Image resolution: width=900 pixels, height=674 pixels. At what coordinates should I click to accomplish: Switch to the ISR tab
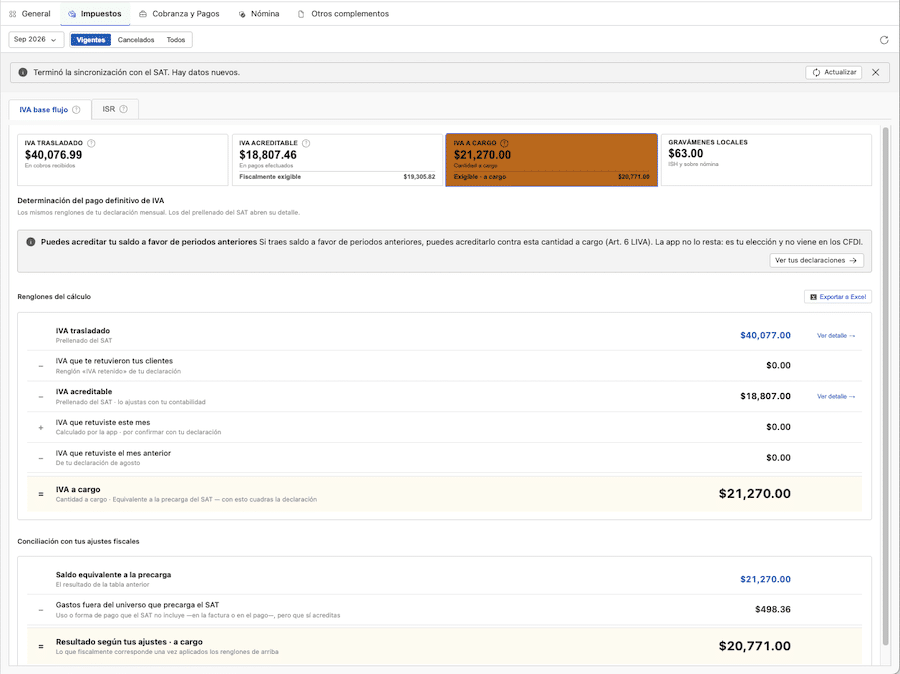[x=115, y=109]
